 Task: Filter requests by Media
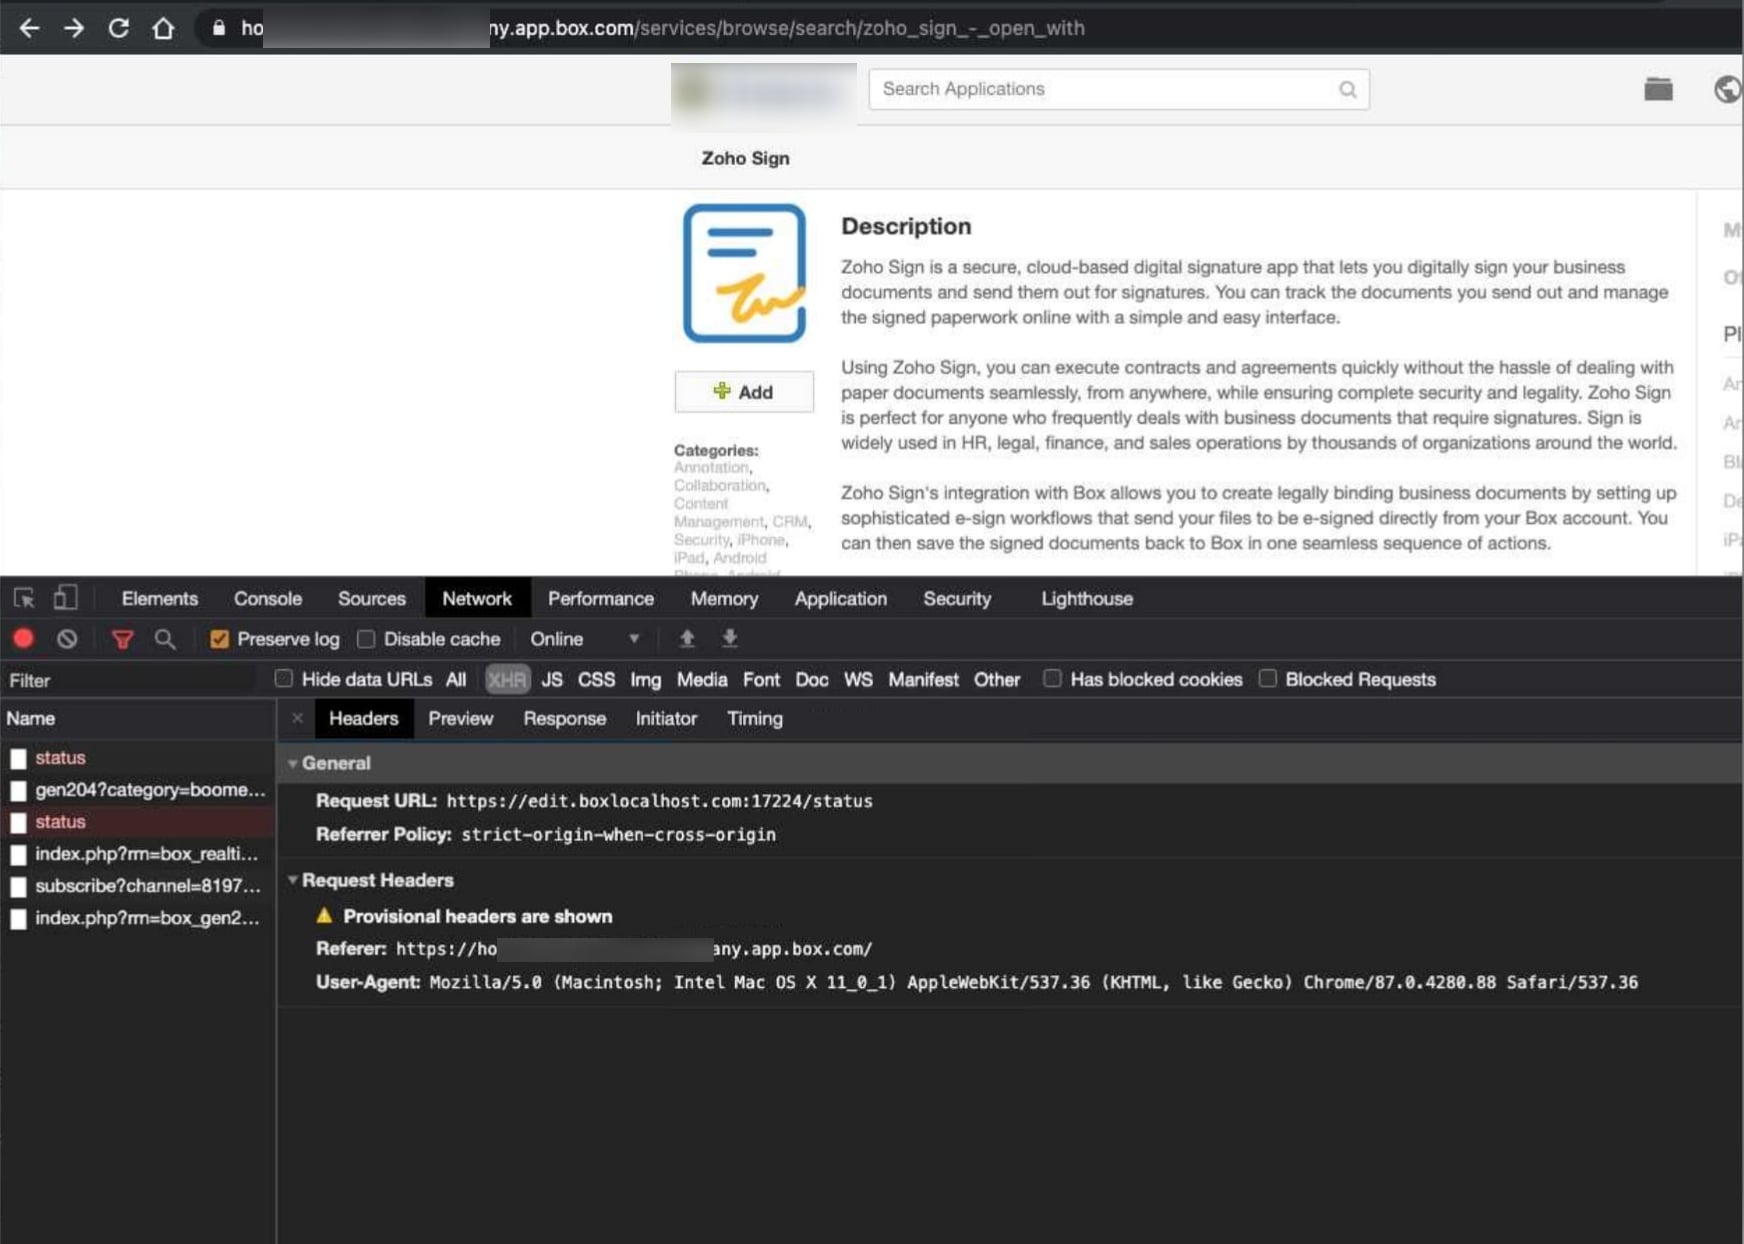[x=702, y=679]
